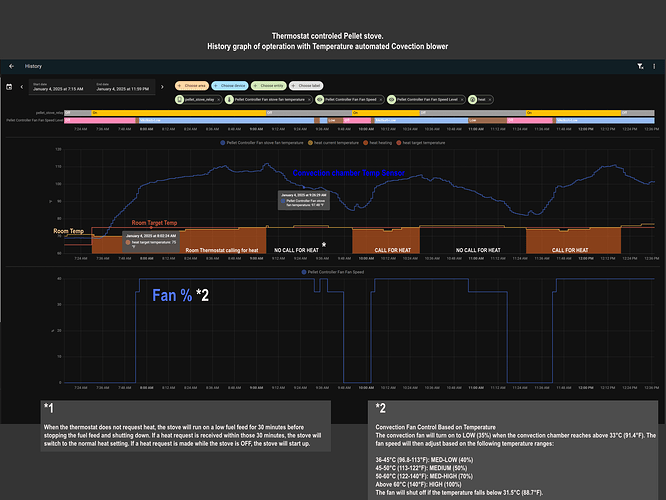Click the Start date field
Viewport: 666px width, 500px height.
click(x=60, y=87)
